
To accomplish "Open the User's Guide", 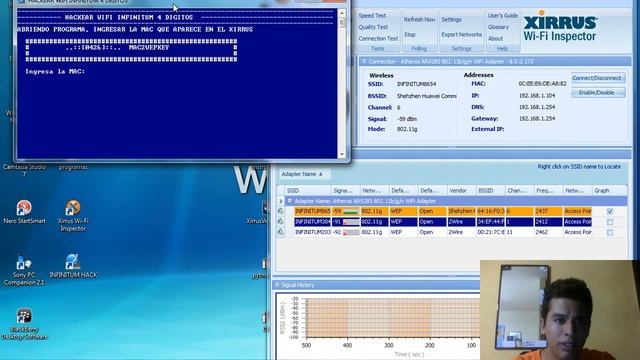I will 502,16.
